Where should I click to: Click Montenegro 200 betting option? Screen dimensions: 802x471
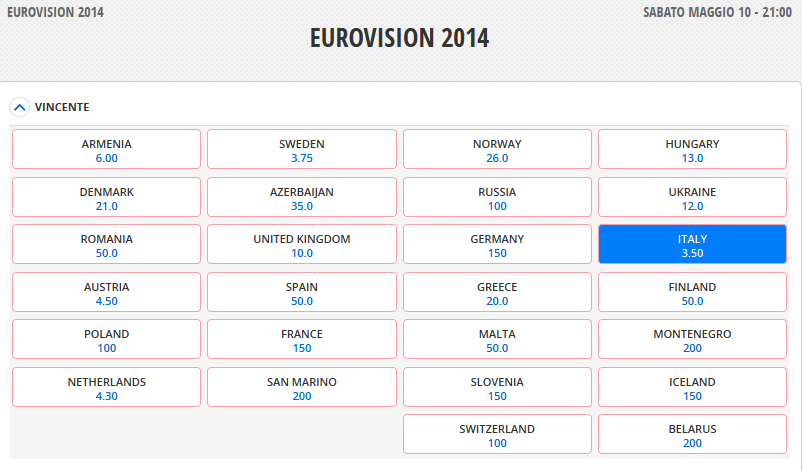point(692,340)
